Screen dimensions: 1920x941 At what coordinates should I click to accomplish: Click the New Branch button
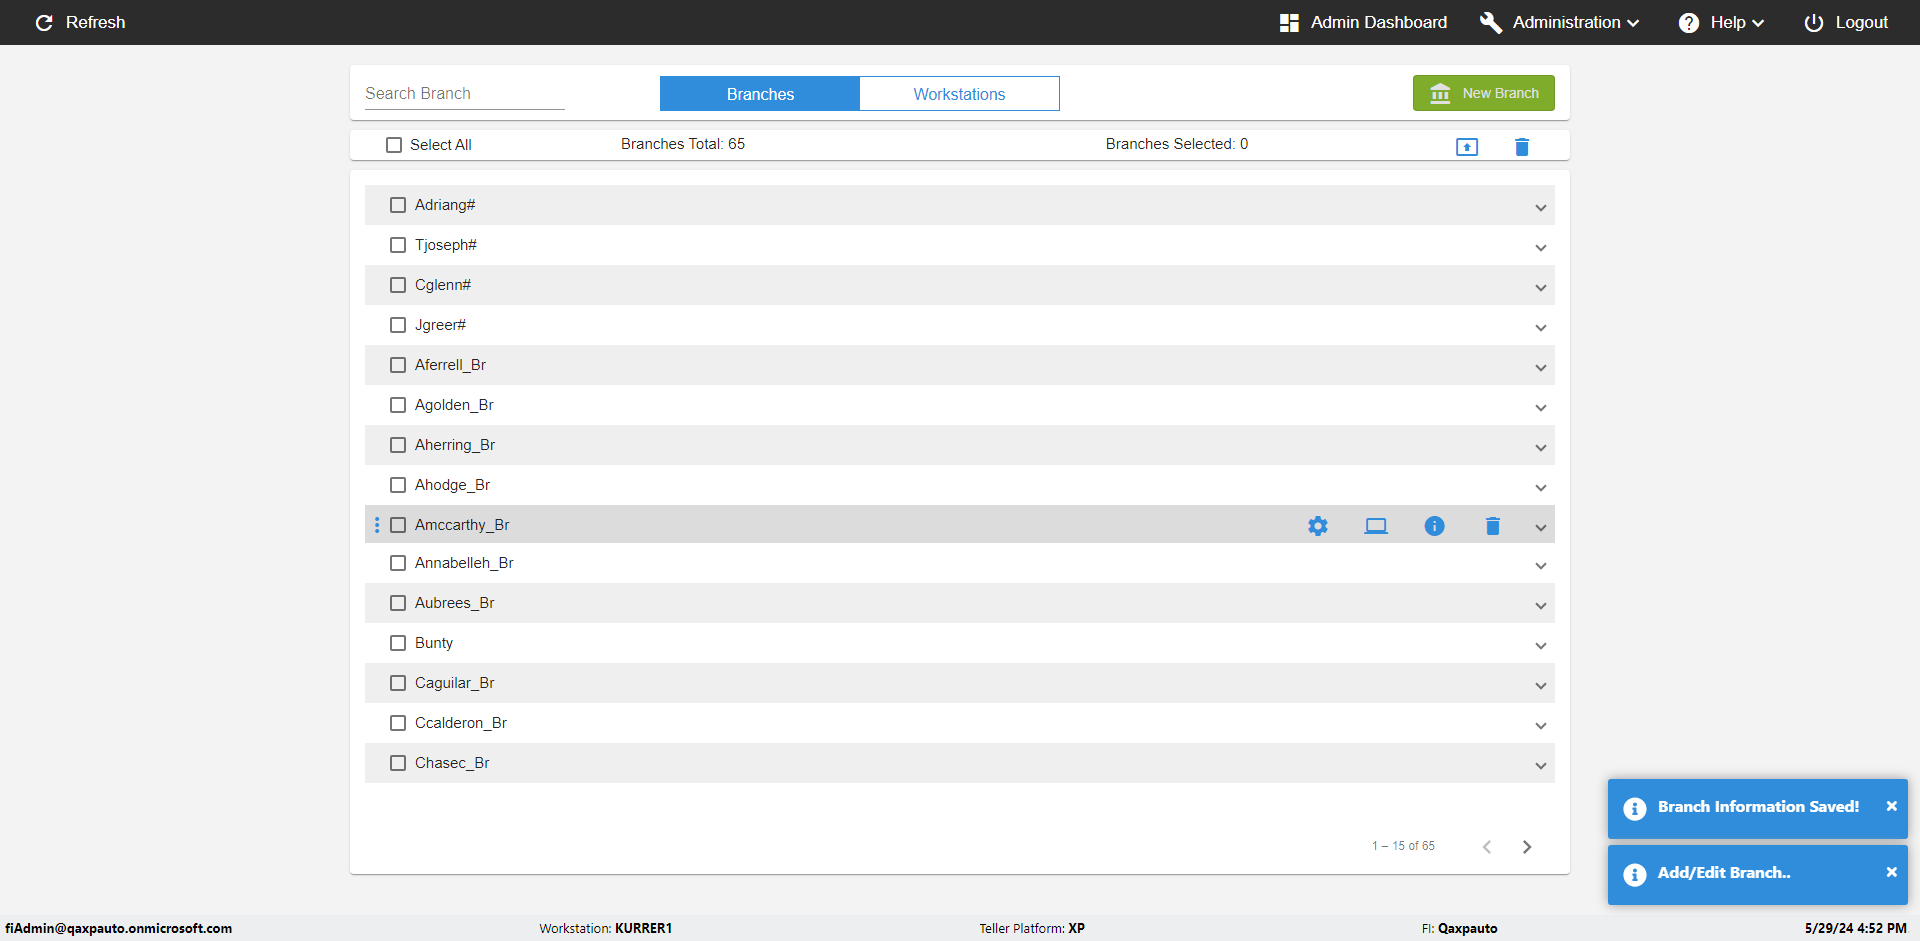pyautogui.click(x=1483, y=93)
